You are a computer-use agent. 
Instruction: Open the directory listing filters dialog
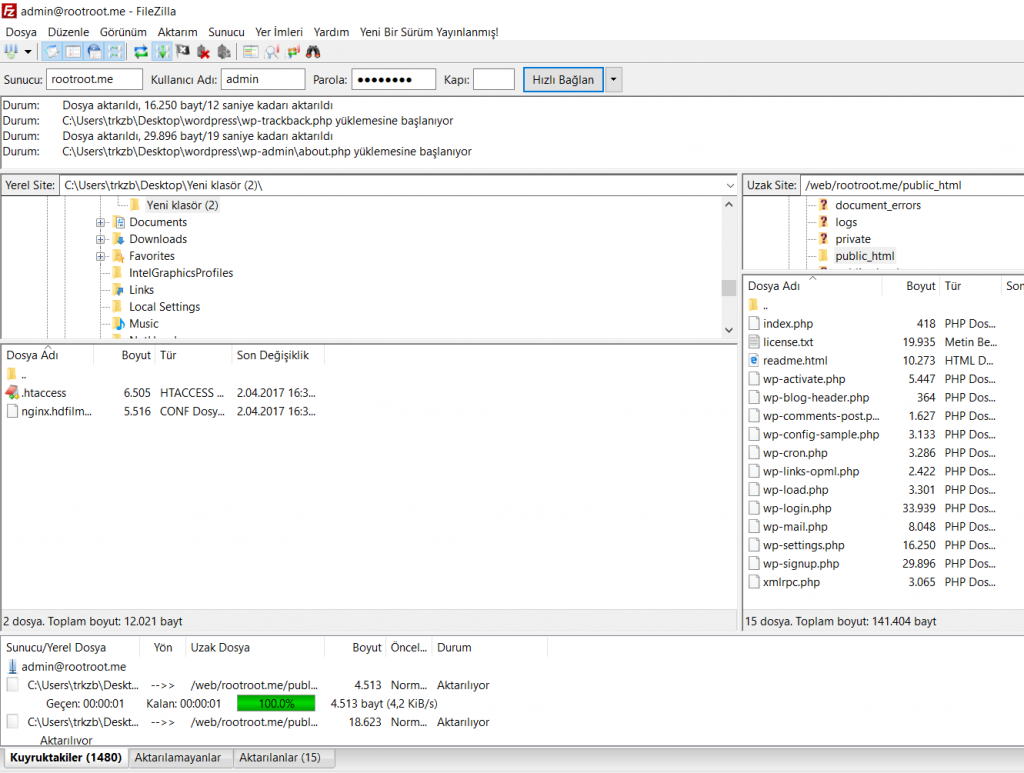(250, 52)
